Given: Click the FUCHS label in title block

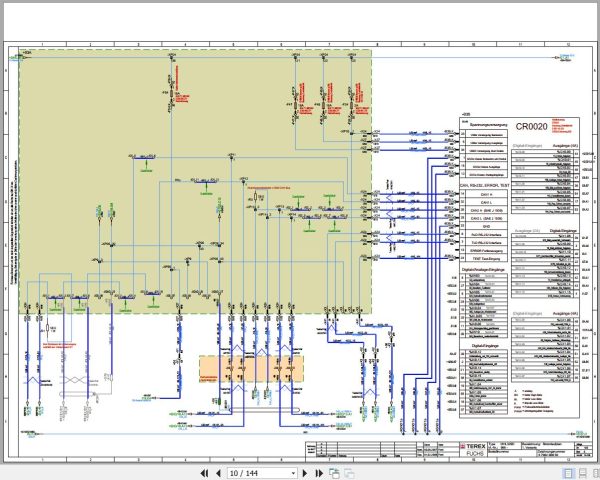Looking at the screenshot, I should point(475,453).
